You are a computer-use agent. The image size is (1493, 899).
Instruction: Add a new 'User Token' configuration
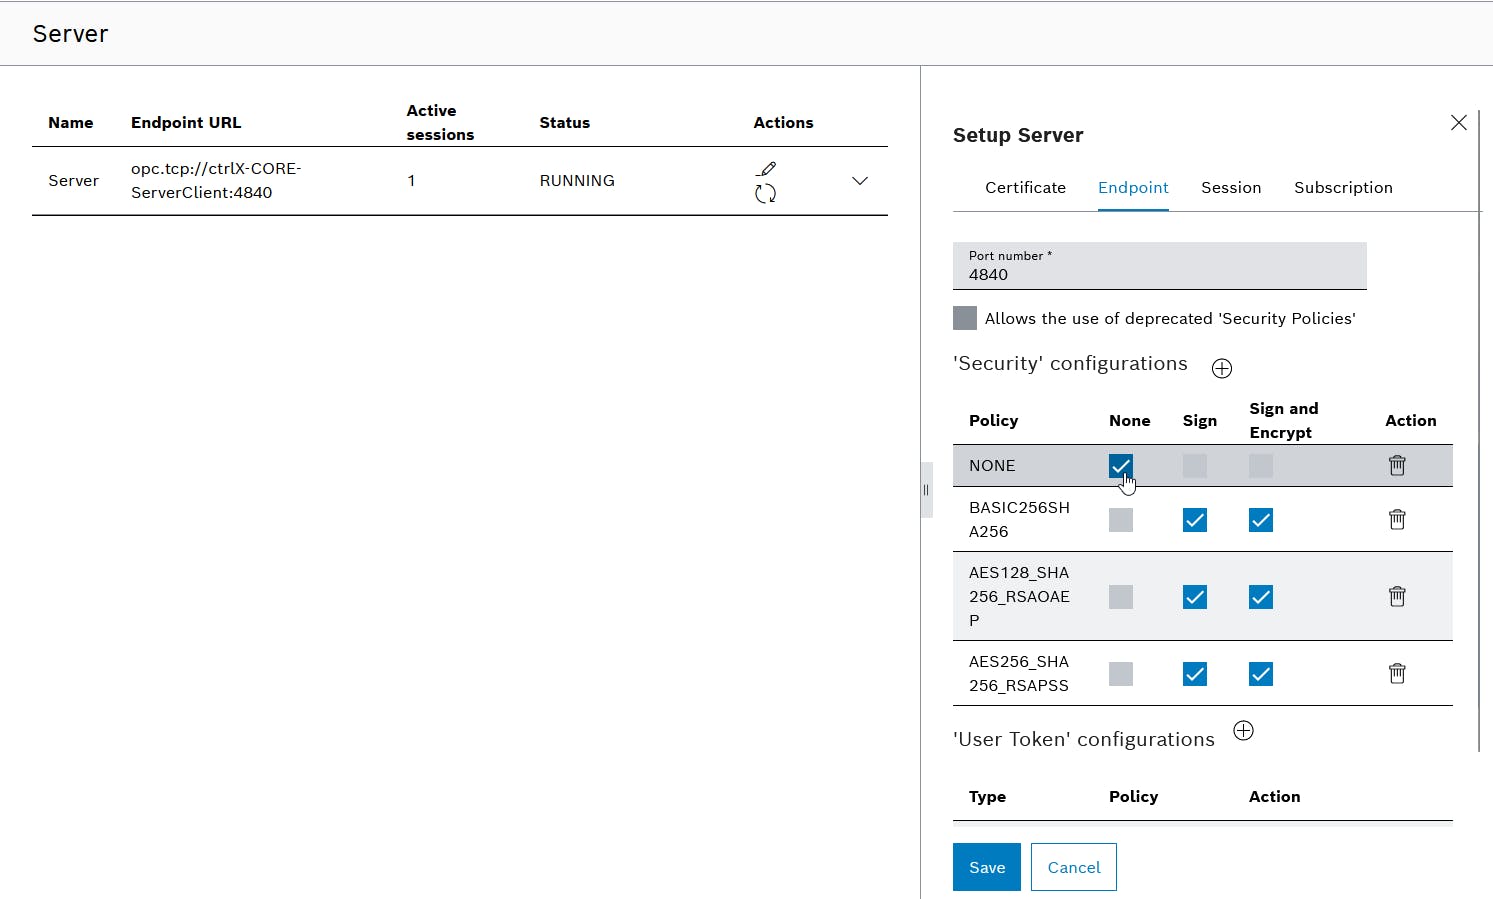point(1243,731)
